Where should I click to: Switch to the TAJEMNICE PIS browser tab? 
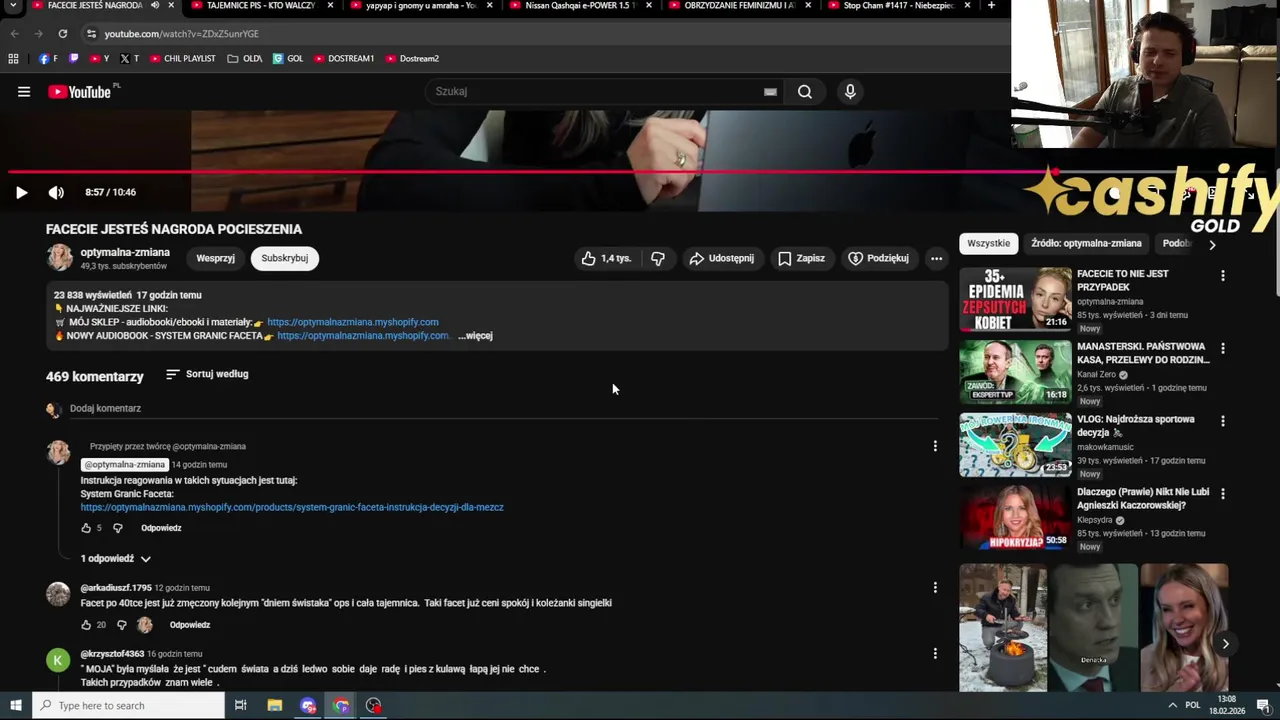click(x=260, y=6)
